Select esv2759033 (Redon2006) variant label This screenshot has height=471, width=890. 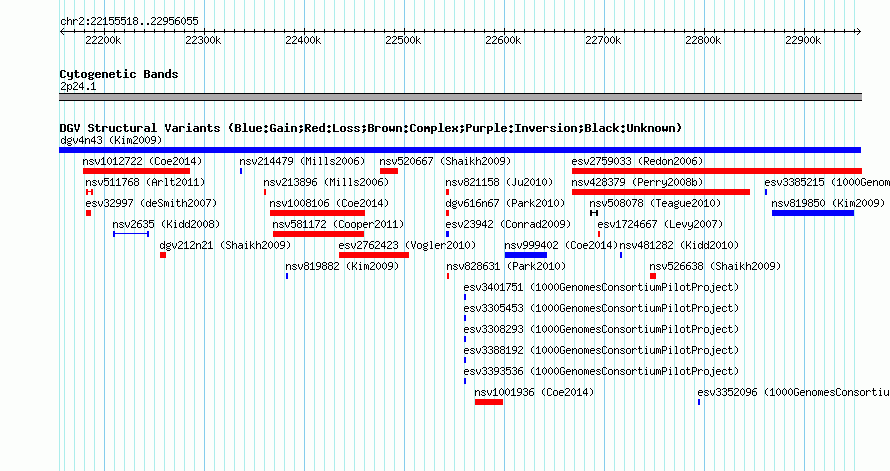[x=637, y=161]
